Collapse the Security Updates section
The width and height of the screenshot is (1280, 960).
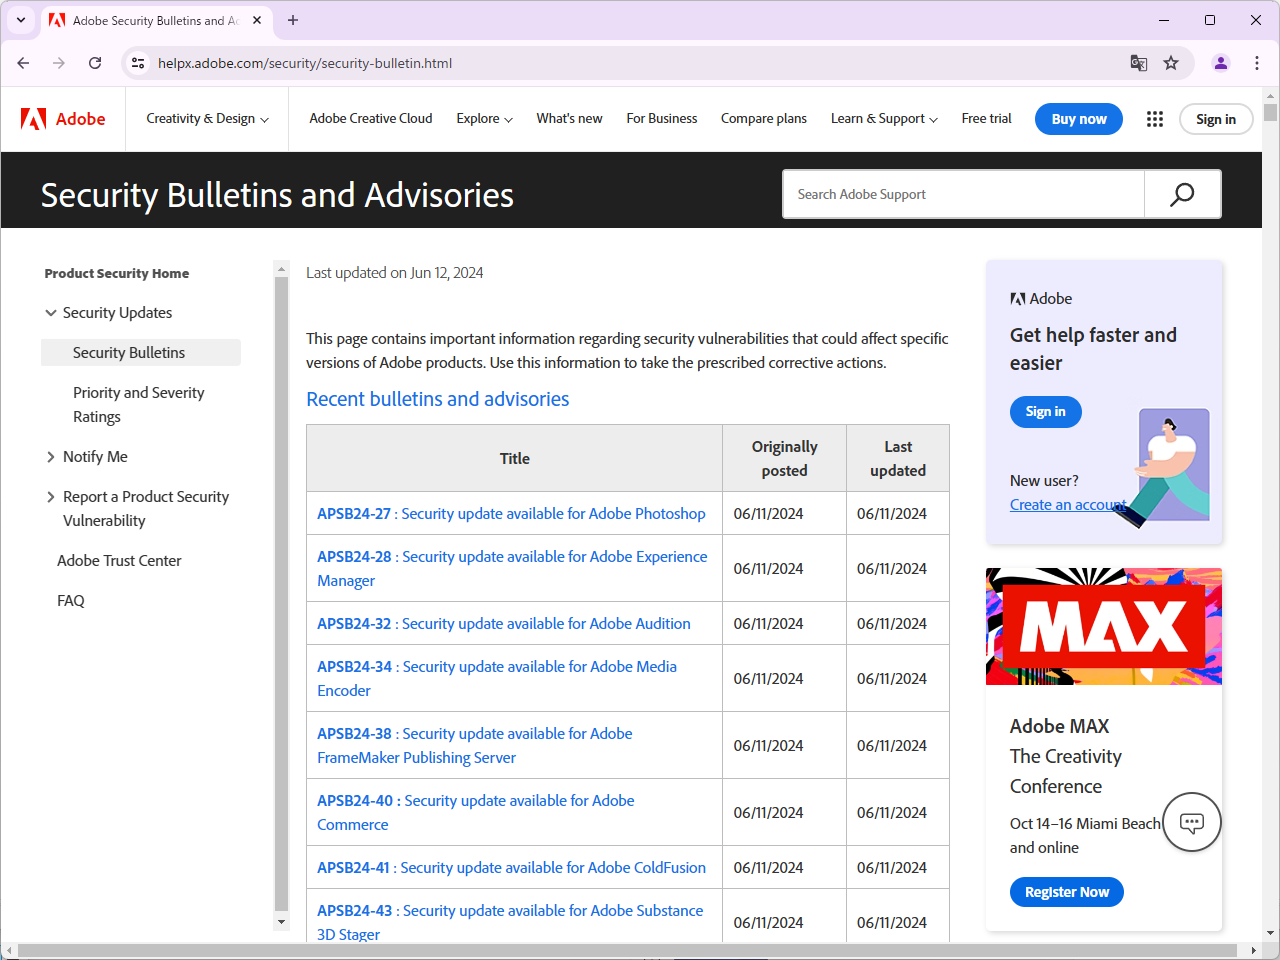pyautogui.click(x=51, y=313)
